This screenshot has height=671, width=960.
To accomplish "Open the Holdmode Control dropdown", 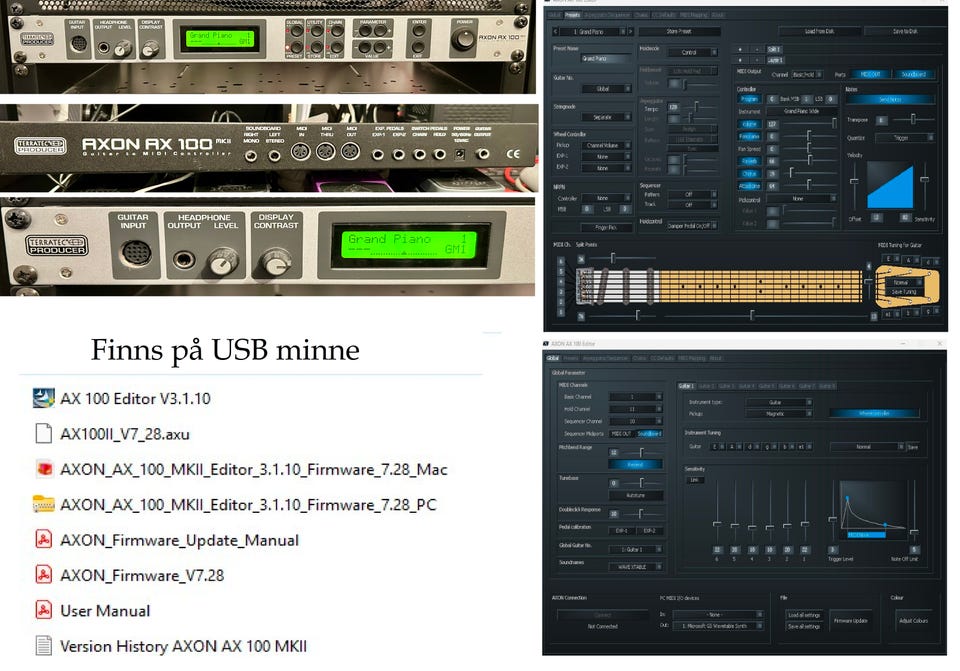I will pos(692,53).
